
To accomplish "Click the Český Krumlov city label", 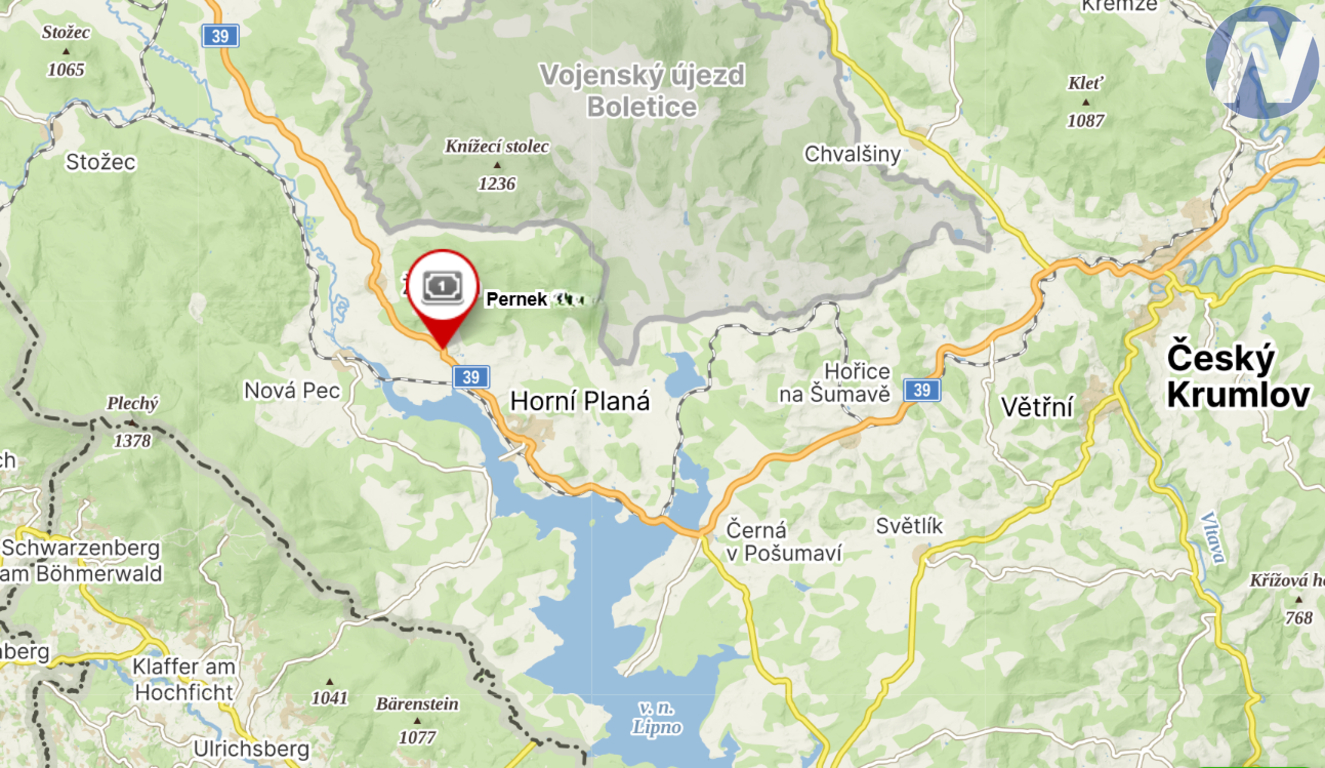I will click(1238, 375).
